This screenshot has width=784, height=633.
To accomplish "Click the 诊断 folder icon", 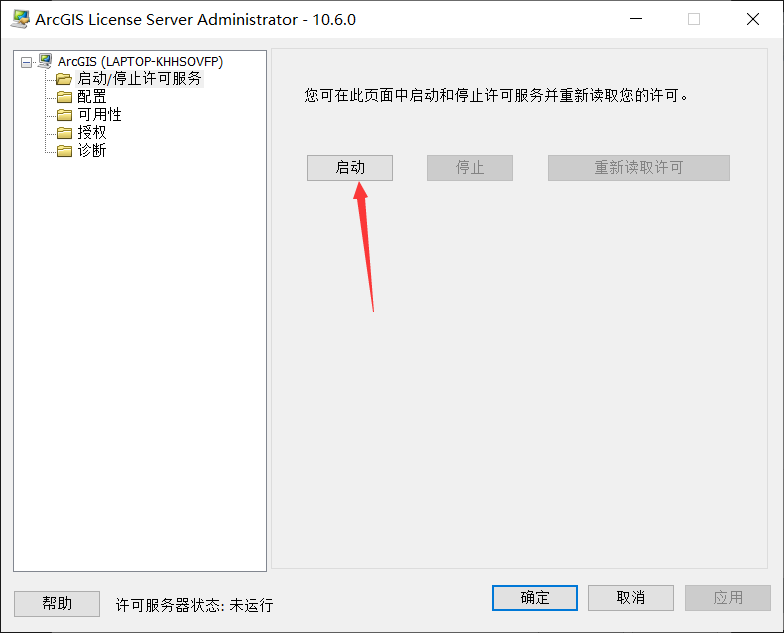I will tap(64, 150).
